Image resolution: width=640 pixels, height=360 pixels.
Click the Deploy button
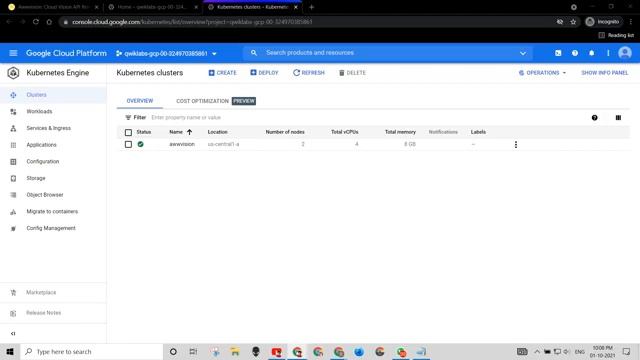tap(264, 73)
